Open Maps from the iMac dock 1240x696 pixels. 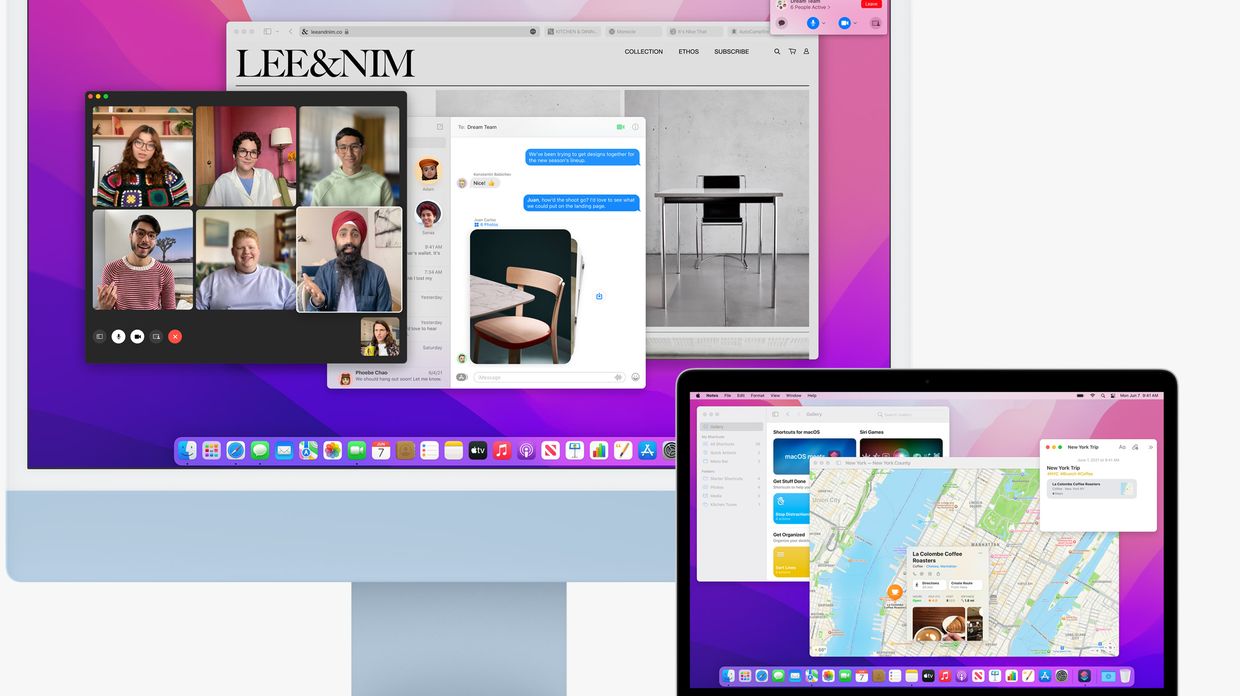pyautogui.click(x=308, y=451)
